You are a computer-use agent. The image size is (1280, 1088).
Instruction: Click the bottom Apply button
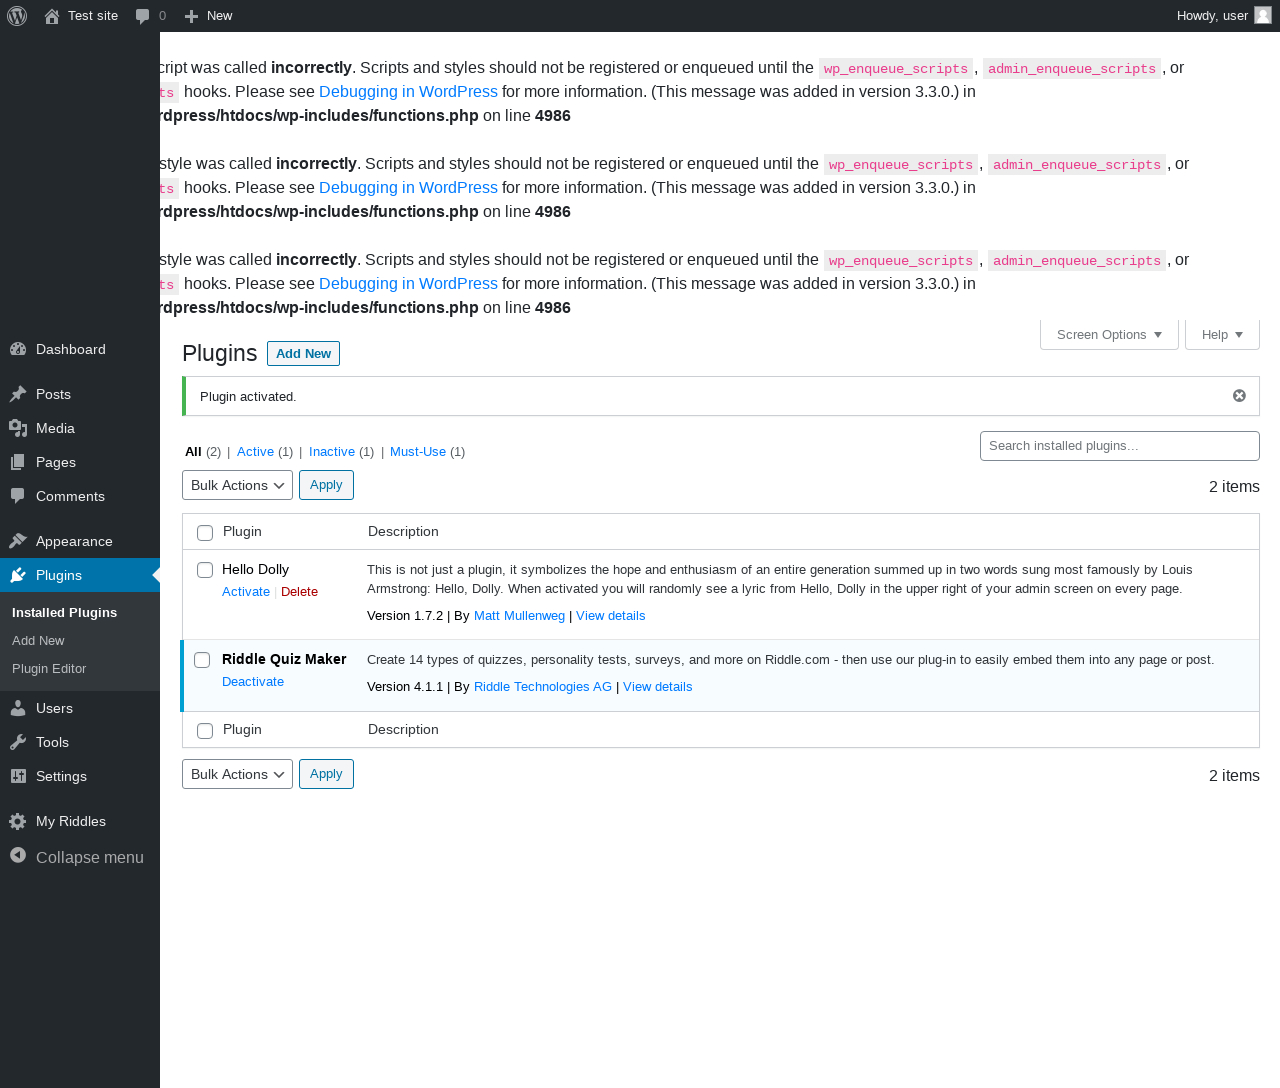[x=326, y=774]
